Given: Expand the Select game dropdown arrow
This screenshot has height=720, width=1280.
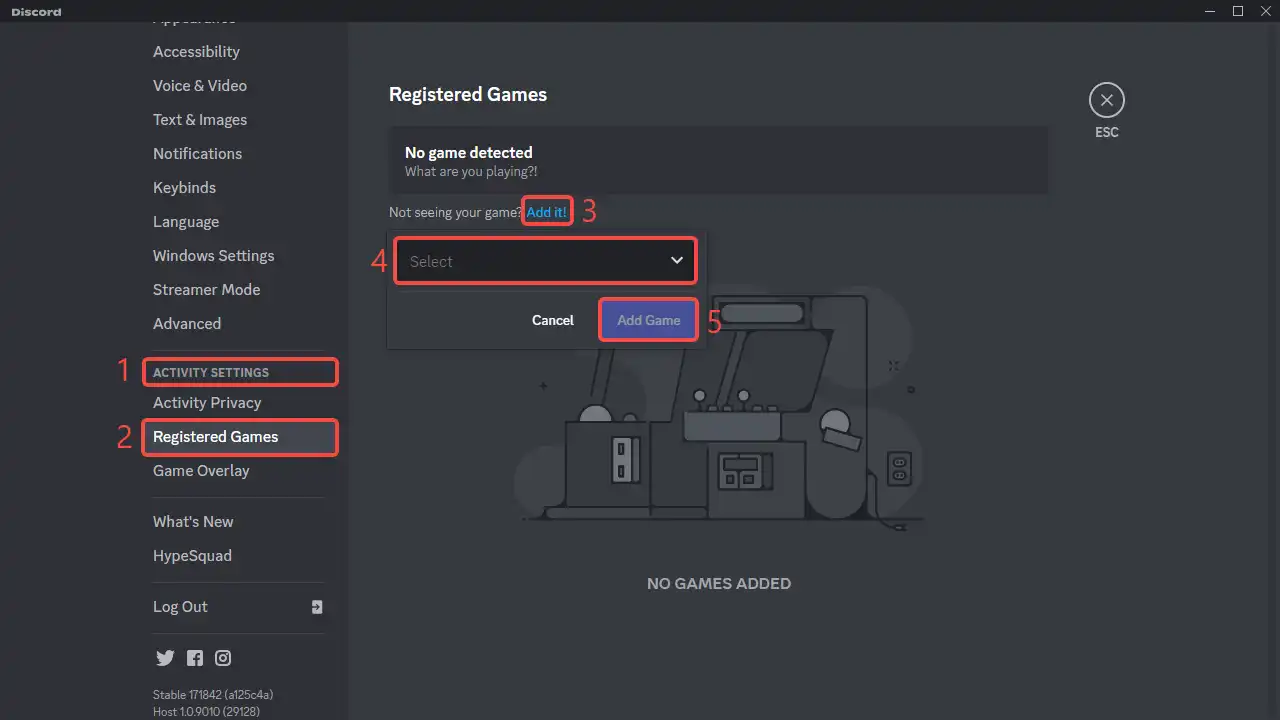Looking at the screenshot, I should click(x=677, y=261).
